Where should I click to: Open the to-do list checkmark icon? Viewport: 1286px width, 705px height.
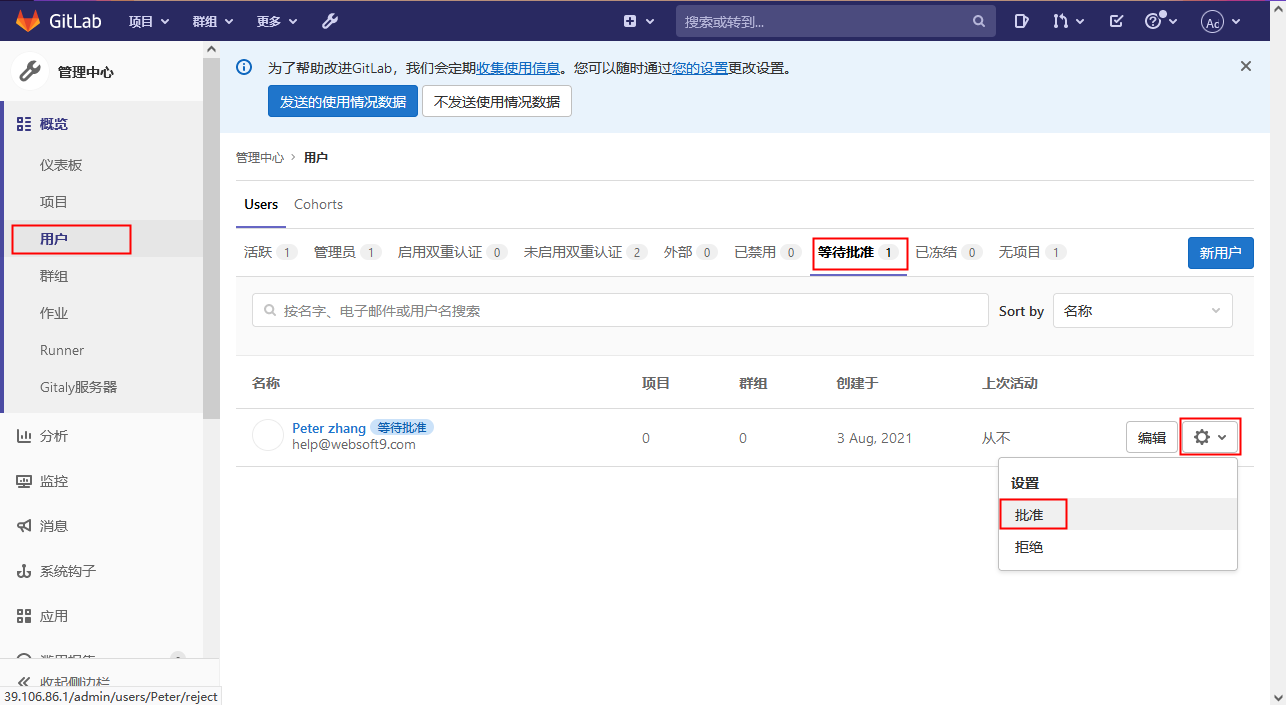pos(1116,21)
